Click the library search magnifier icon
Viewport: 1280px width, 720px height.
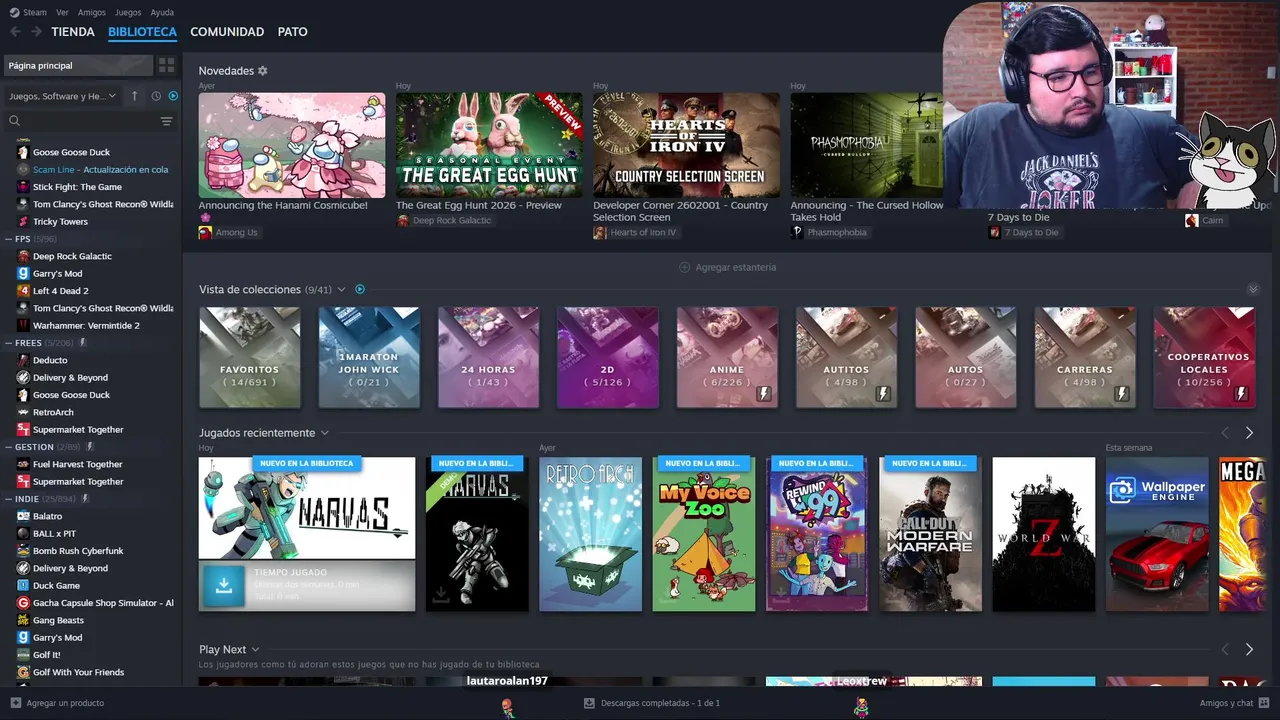point(14,121)
